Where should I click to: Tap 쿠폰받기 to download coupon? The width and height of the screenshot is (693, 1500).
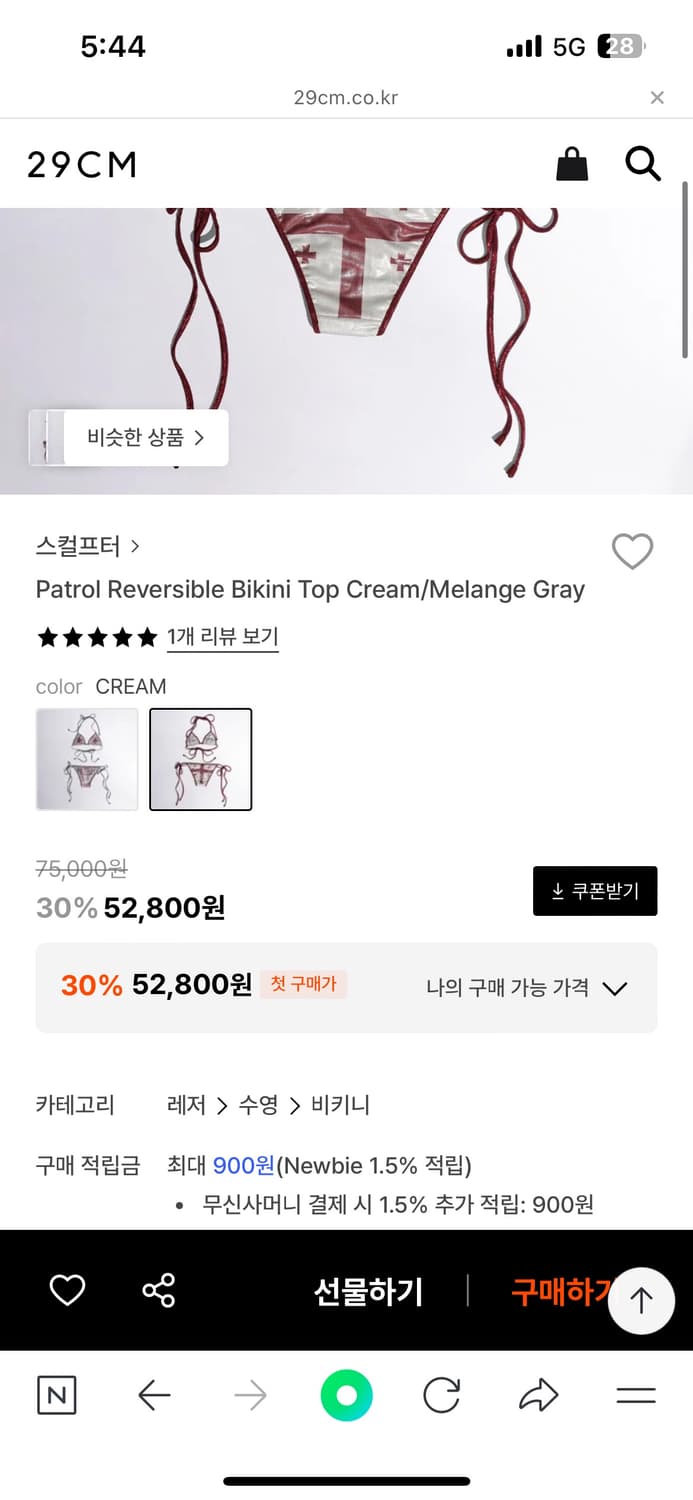pos(595,891)
